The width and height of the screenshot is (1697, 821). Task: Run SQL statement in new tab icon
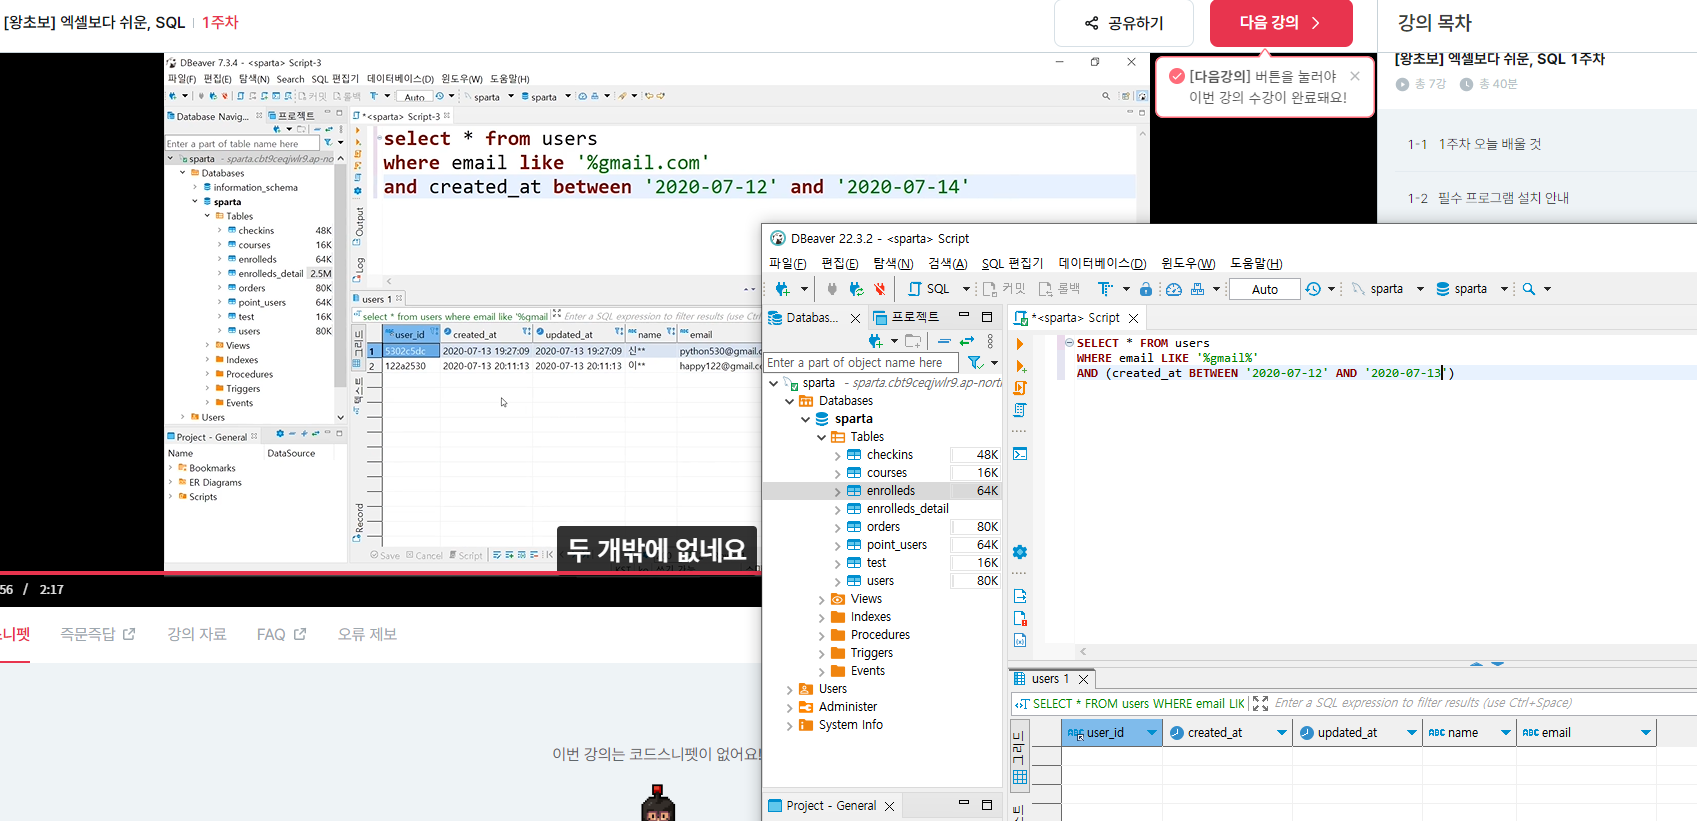click(1020, 367)
